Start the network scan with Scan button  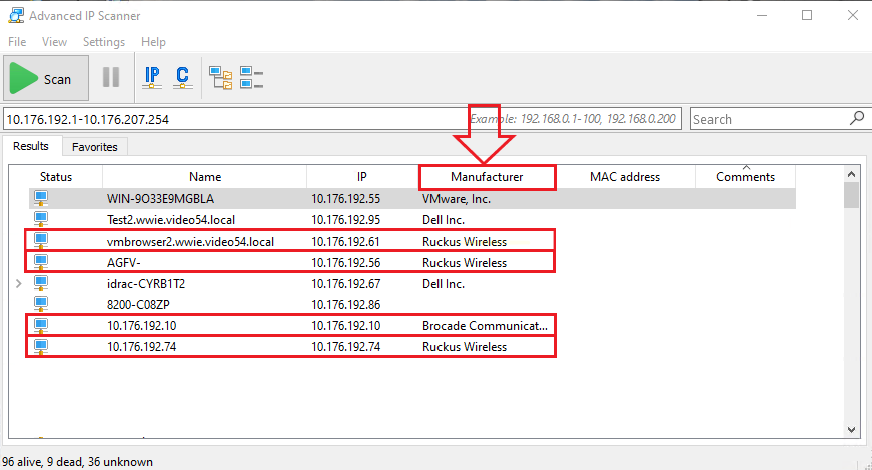click(x=45, y=78)
